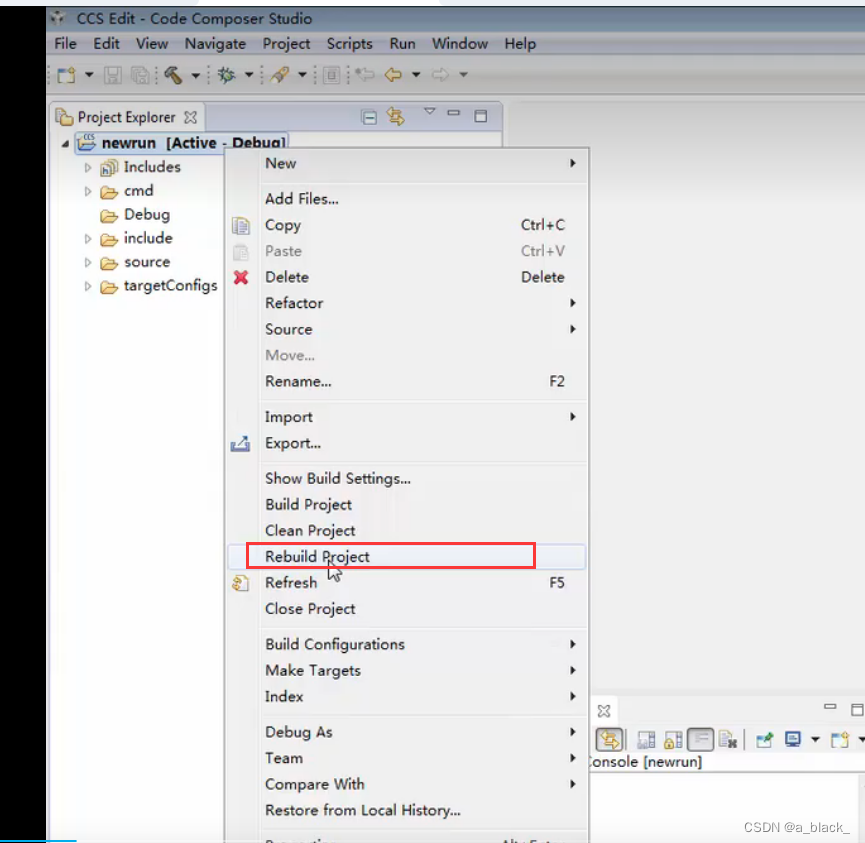Toggle Link with Editor in Project Explorer
Image resolution: width=865 pixels, height=843 pixels.
coord(396,116)
